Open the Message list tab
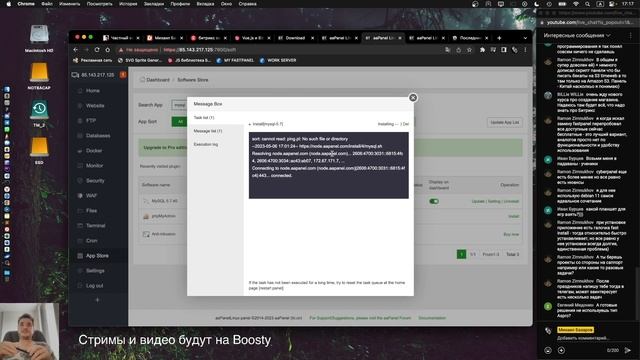The image size is (640, 360). (208, 131)
